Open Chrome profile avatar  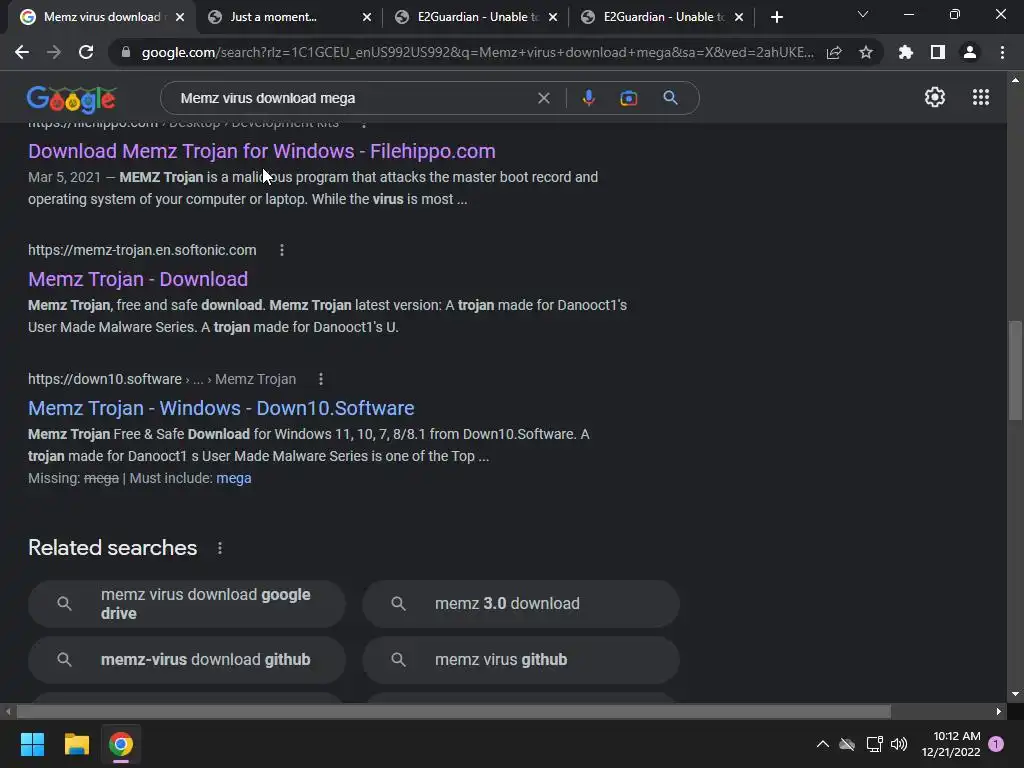click(970, 52)
